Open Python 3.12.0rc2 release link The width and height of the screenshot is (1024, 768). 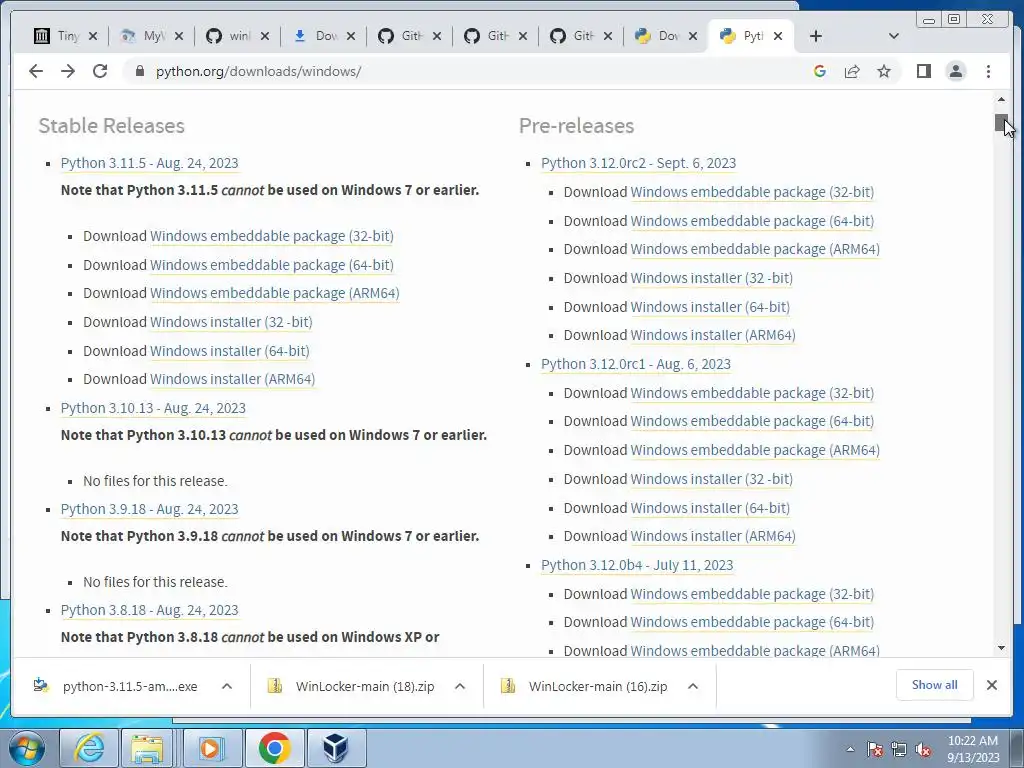tap(639, 163)
